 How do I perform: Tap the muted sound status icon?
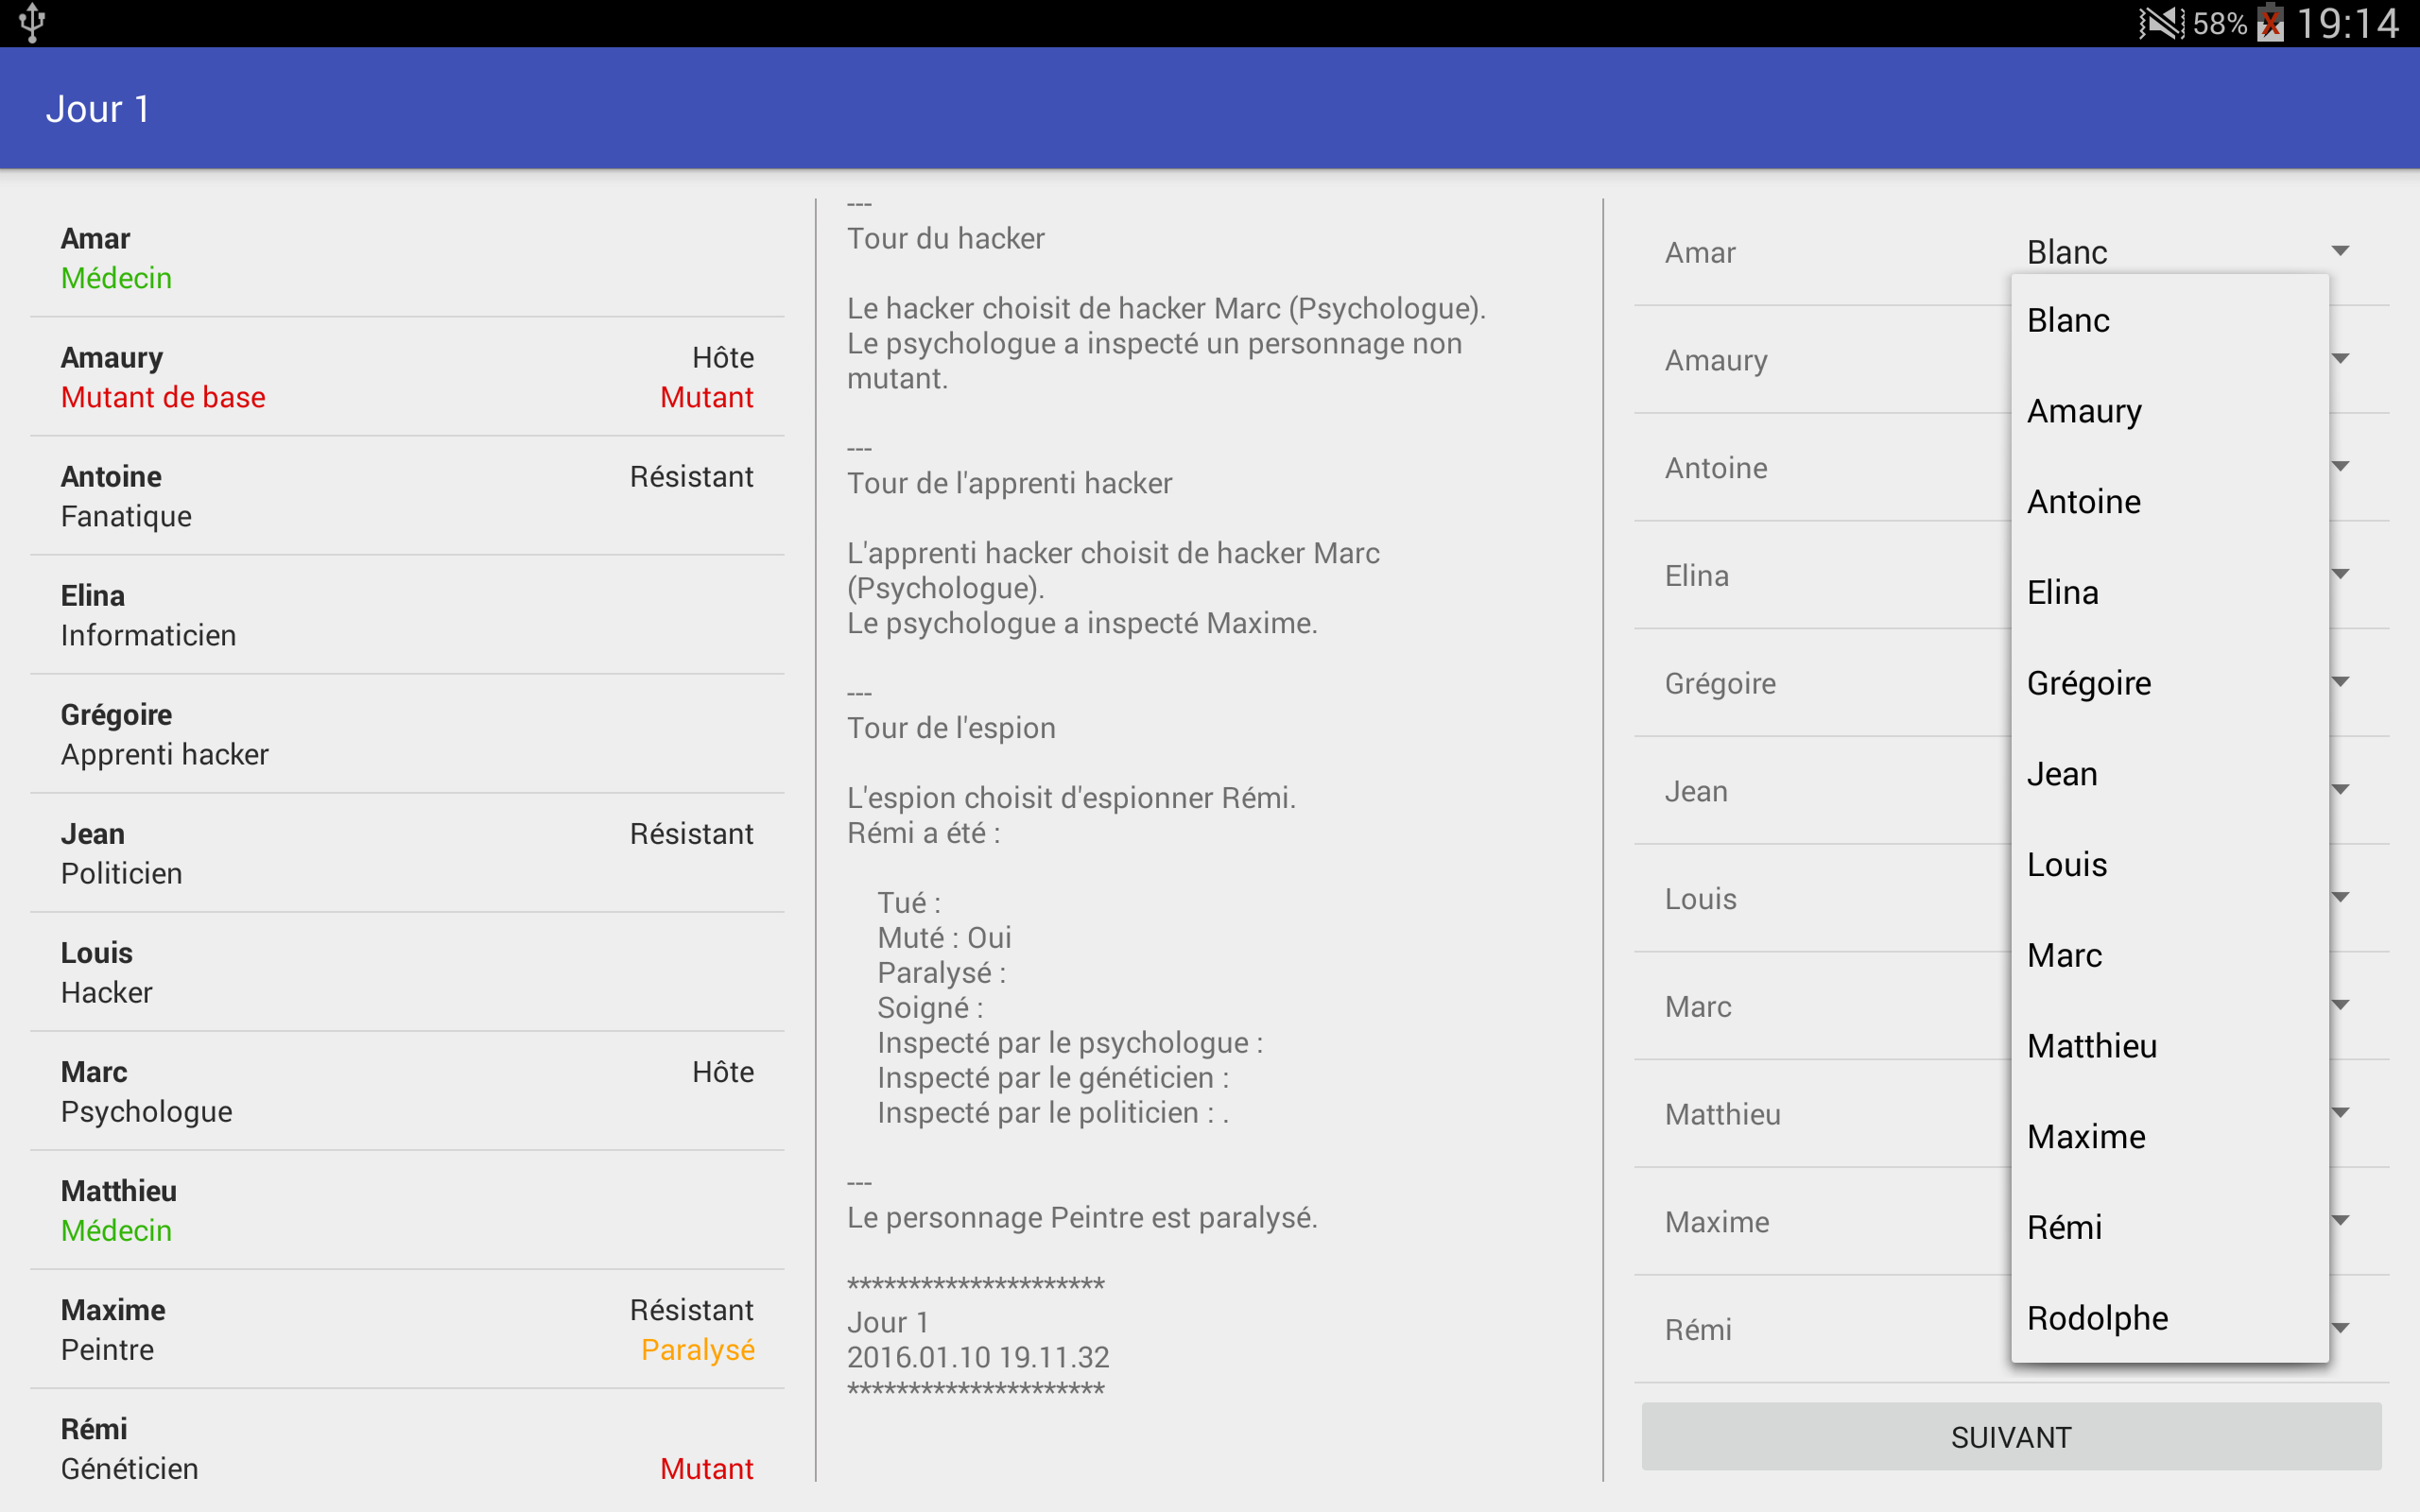coord(2160,22)
